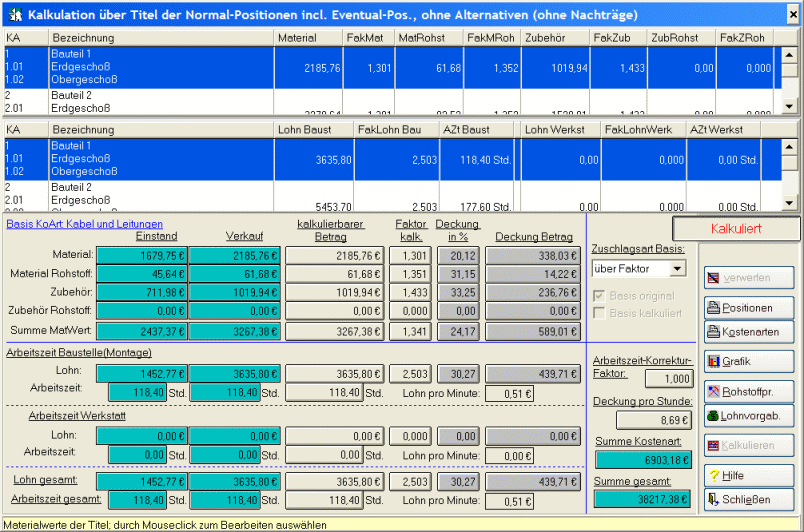Click the MatRohst column header
The height and width of the screenshot is (532, 804).
(x=429, y=38)
